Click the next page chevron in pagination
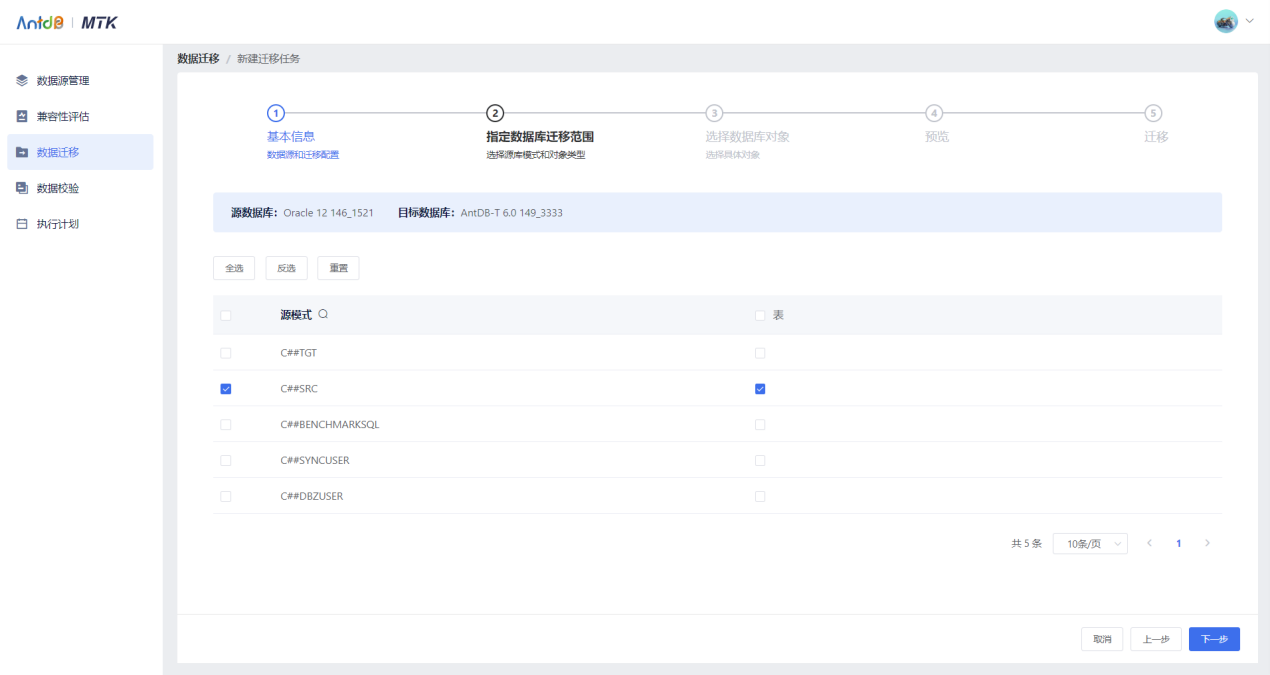 1207,543
